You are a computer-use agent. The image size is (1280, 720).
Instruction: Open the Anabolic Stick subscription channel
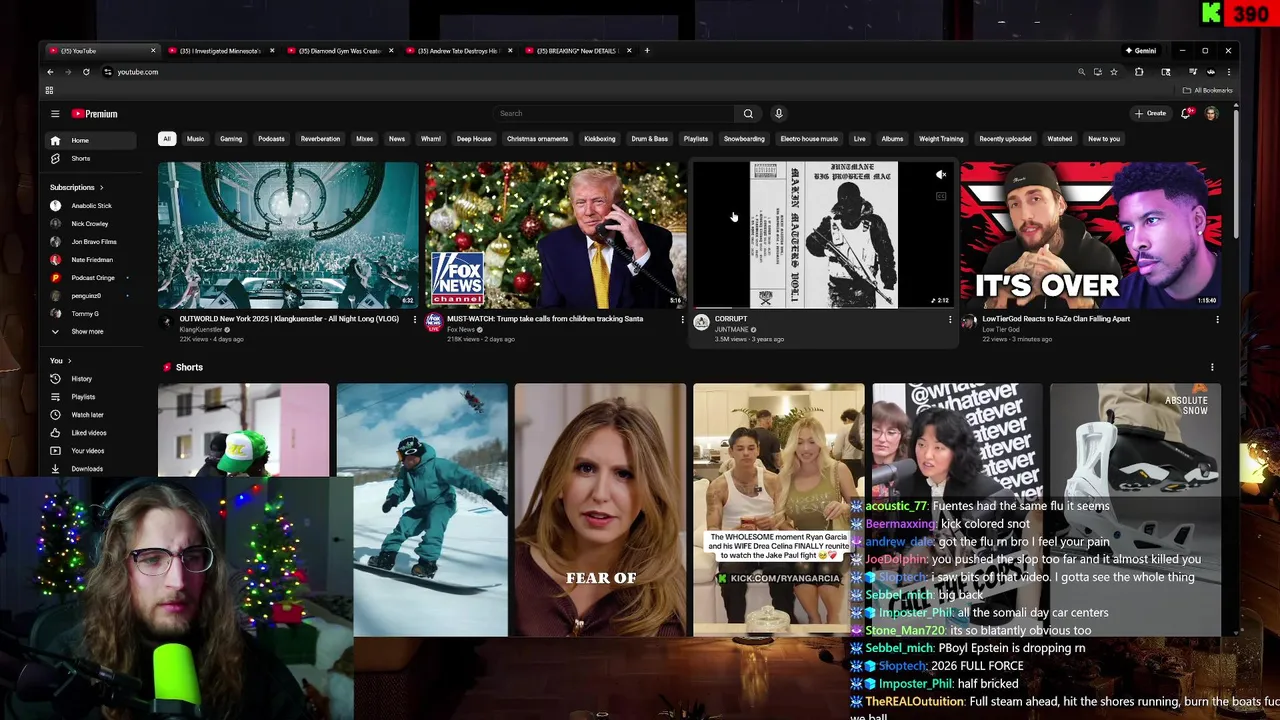point(90,206)
